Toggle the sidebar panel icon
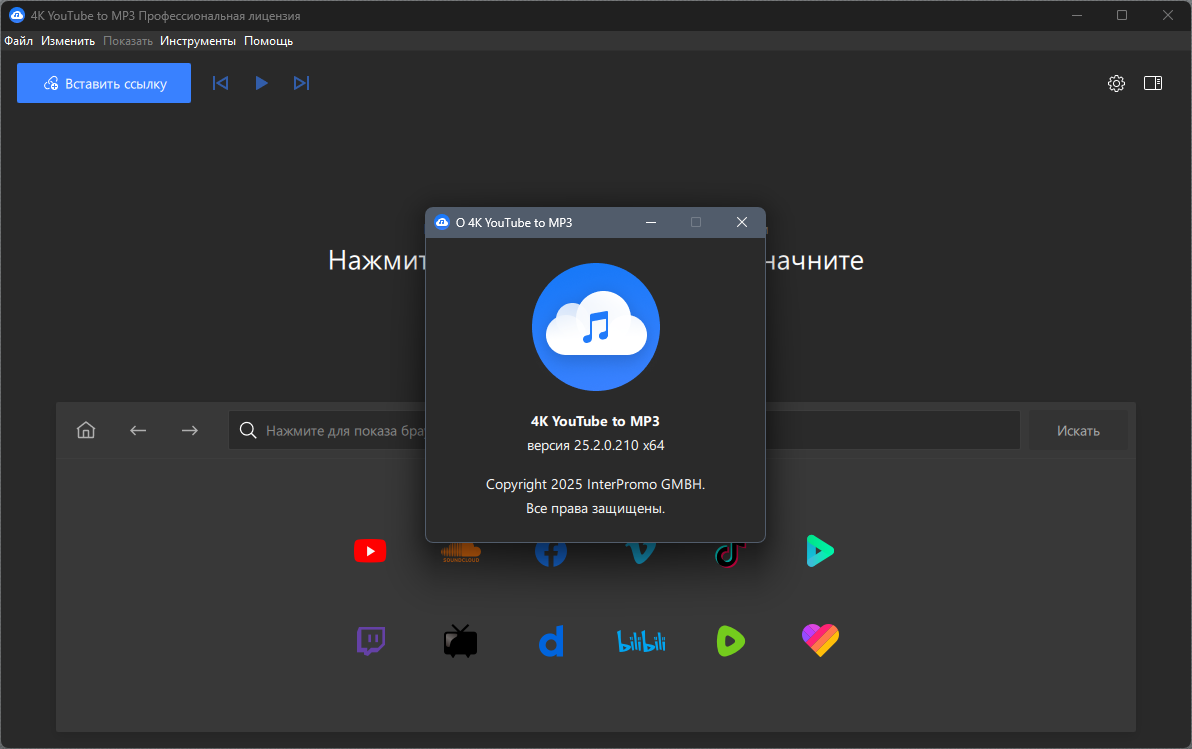The height and width of the screenshot is (749, 1192). click(x=1153, y=83)
